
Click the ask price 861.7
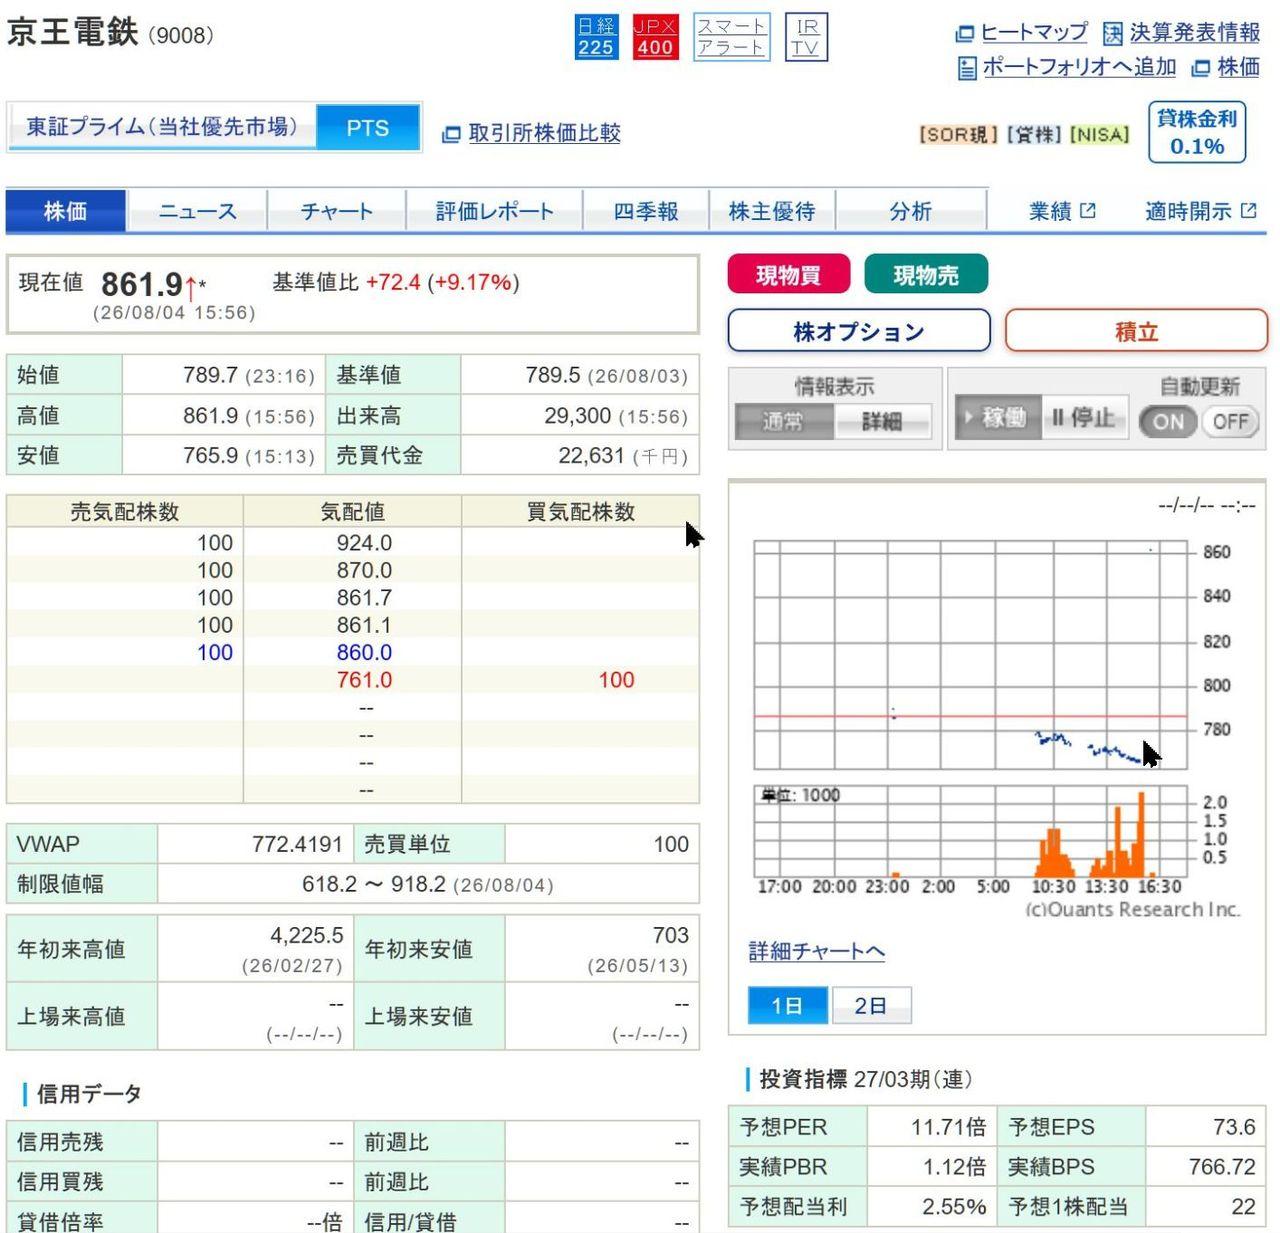coord(364,598)
